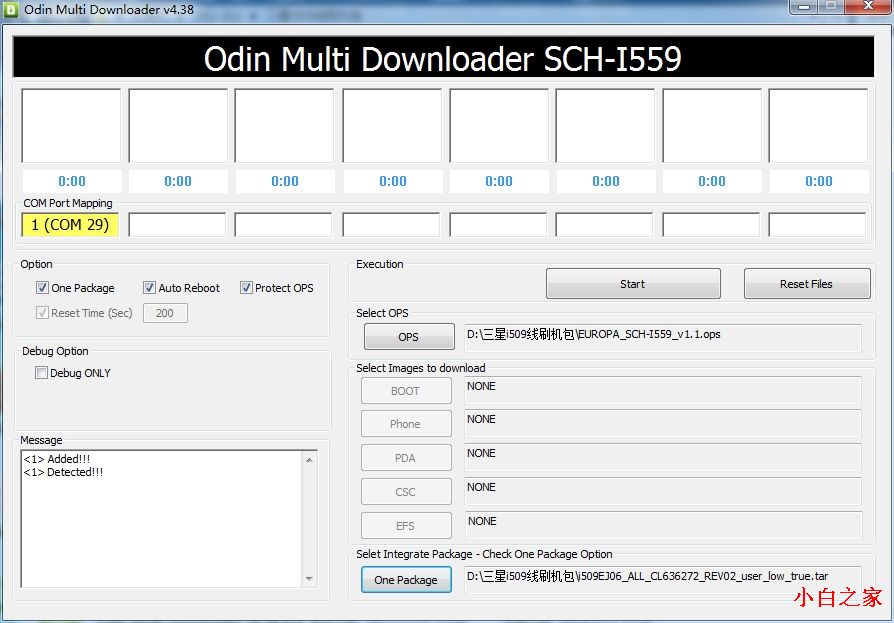Viewport: 894px width, 623px height.
Task: Click the NONE field next to BOOT
Action: [x=663, y=391]
